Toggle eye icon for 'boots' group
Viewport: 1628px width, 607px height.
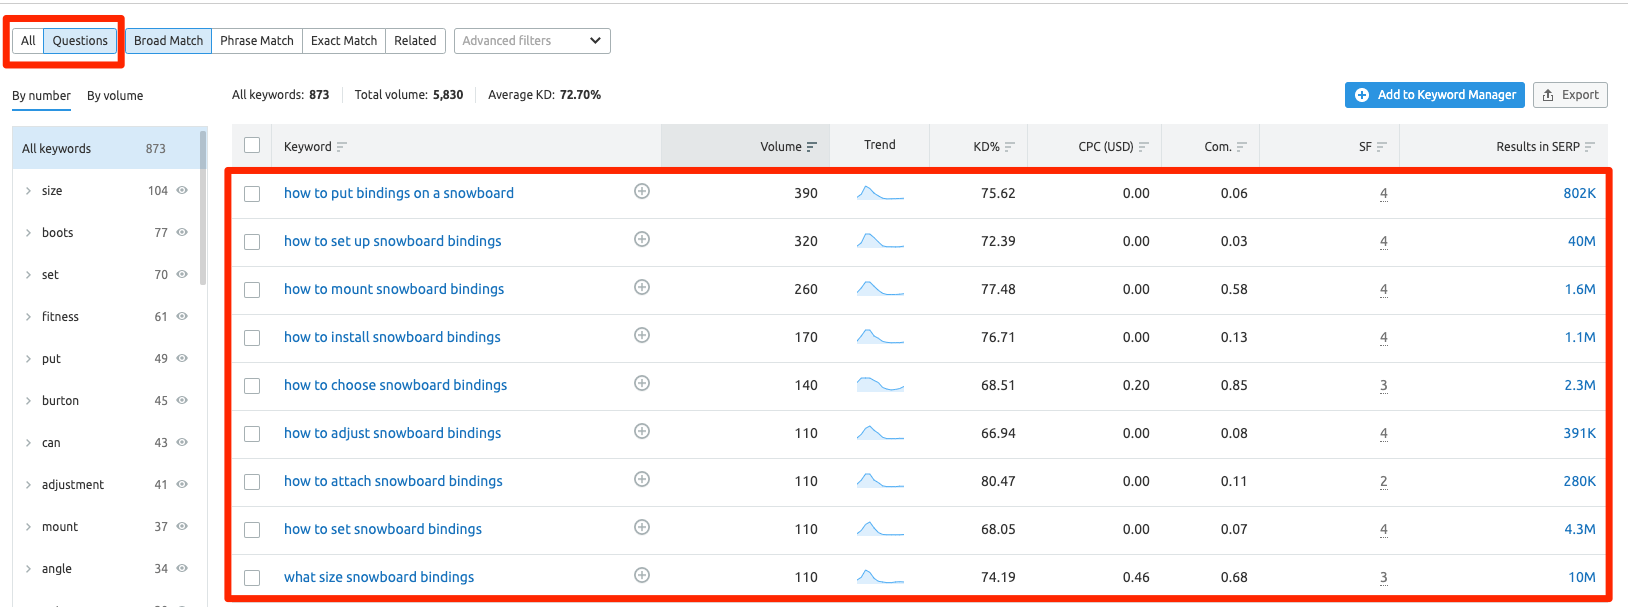pyautogui.click(x=182, y=232)
